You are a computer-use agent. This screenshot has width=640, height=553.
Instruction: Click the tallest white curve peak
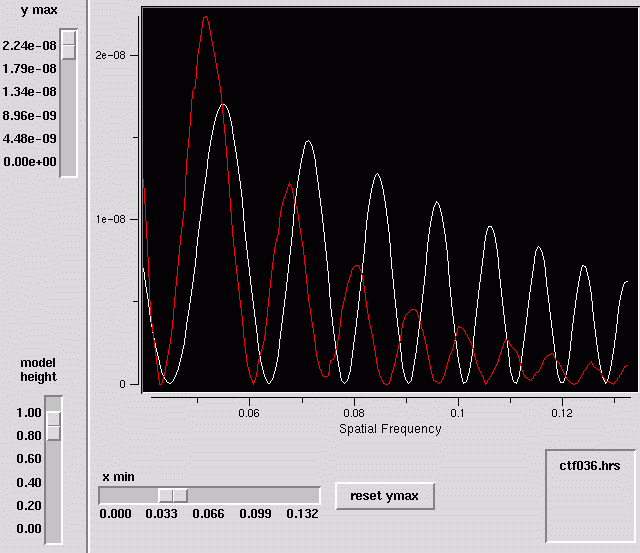[x=223, y=104]
